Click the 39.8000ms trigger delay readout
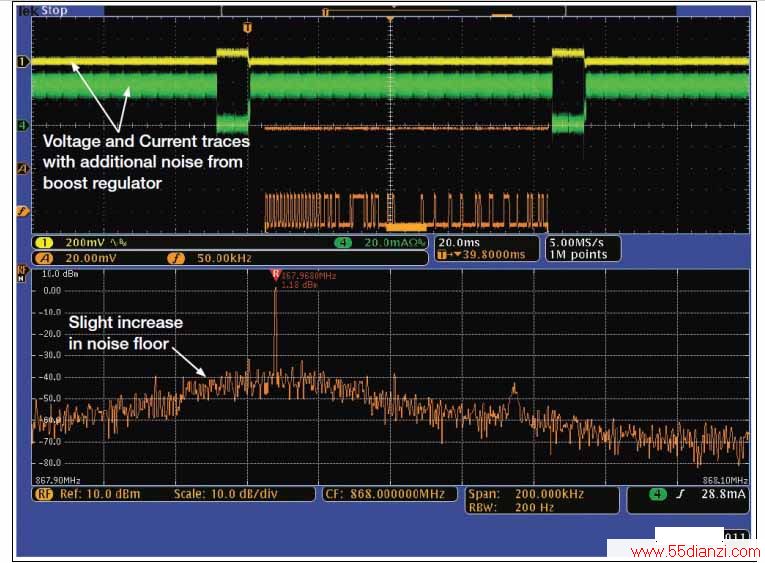 pyautogui.click(x=494, y=254)
